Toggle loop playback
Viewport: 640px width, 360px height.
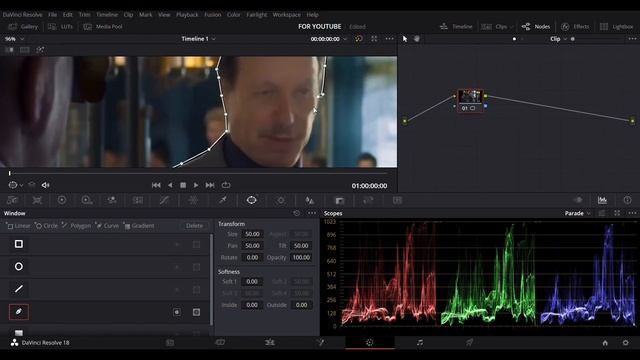click(x=226, y=185)
